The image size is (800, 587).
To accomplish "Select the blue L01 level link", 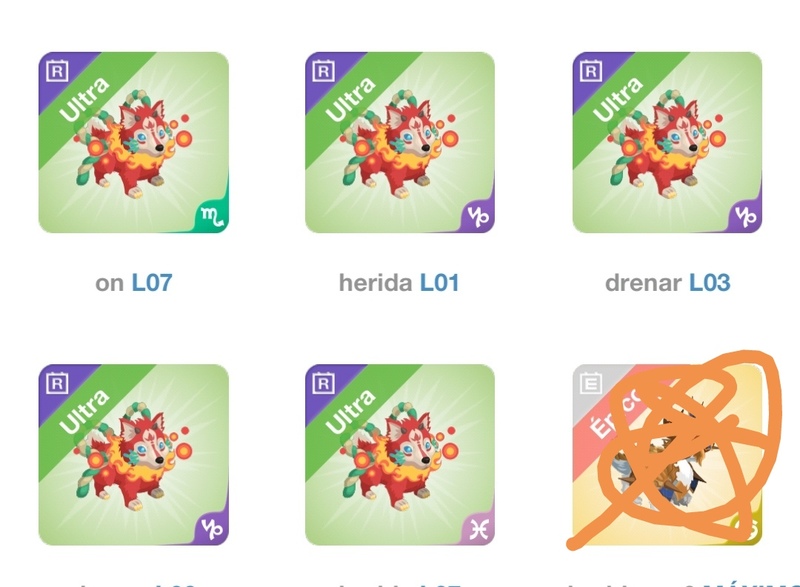I will [x=439, y=283].
